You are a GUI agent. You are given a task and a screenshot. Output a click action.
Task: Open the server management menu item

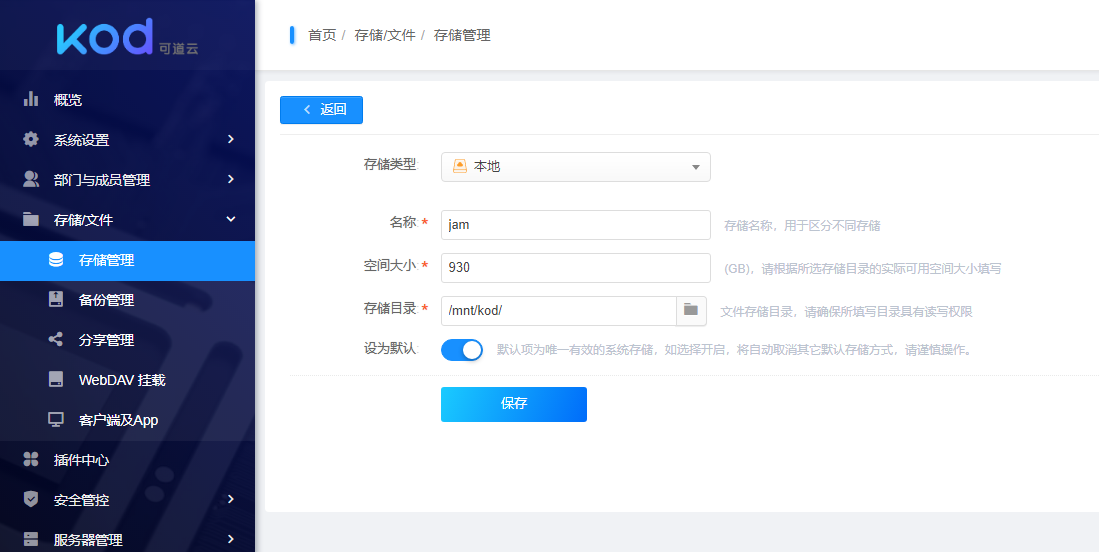point(88,540)
